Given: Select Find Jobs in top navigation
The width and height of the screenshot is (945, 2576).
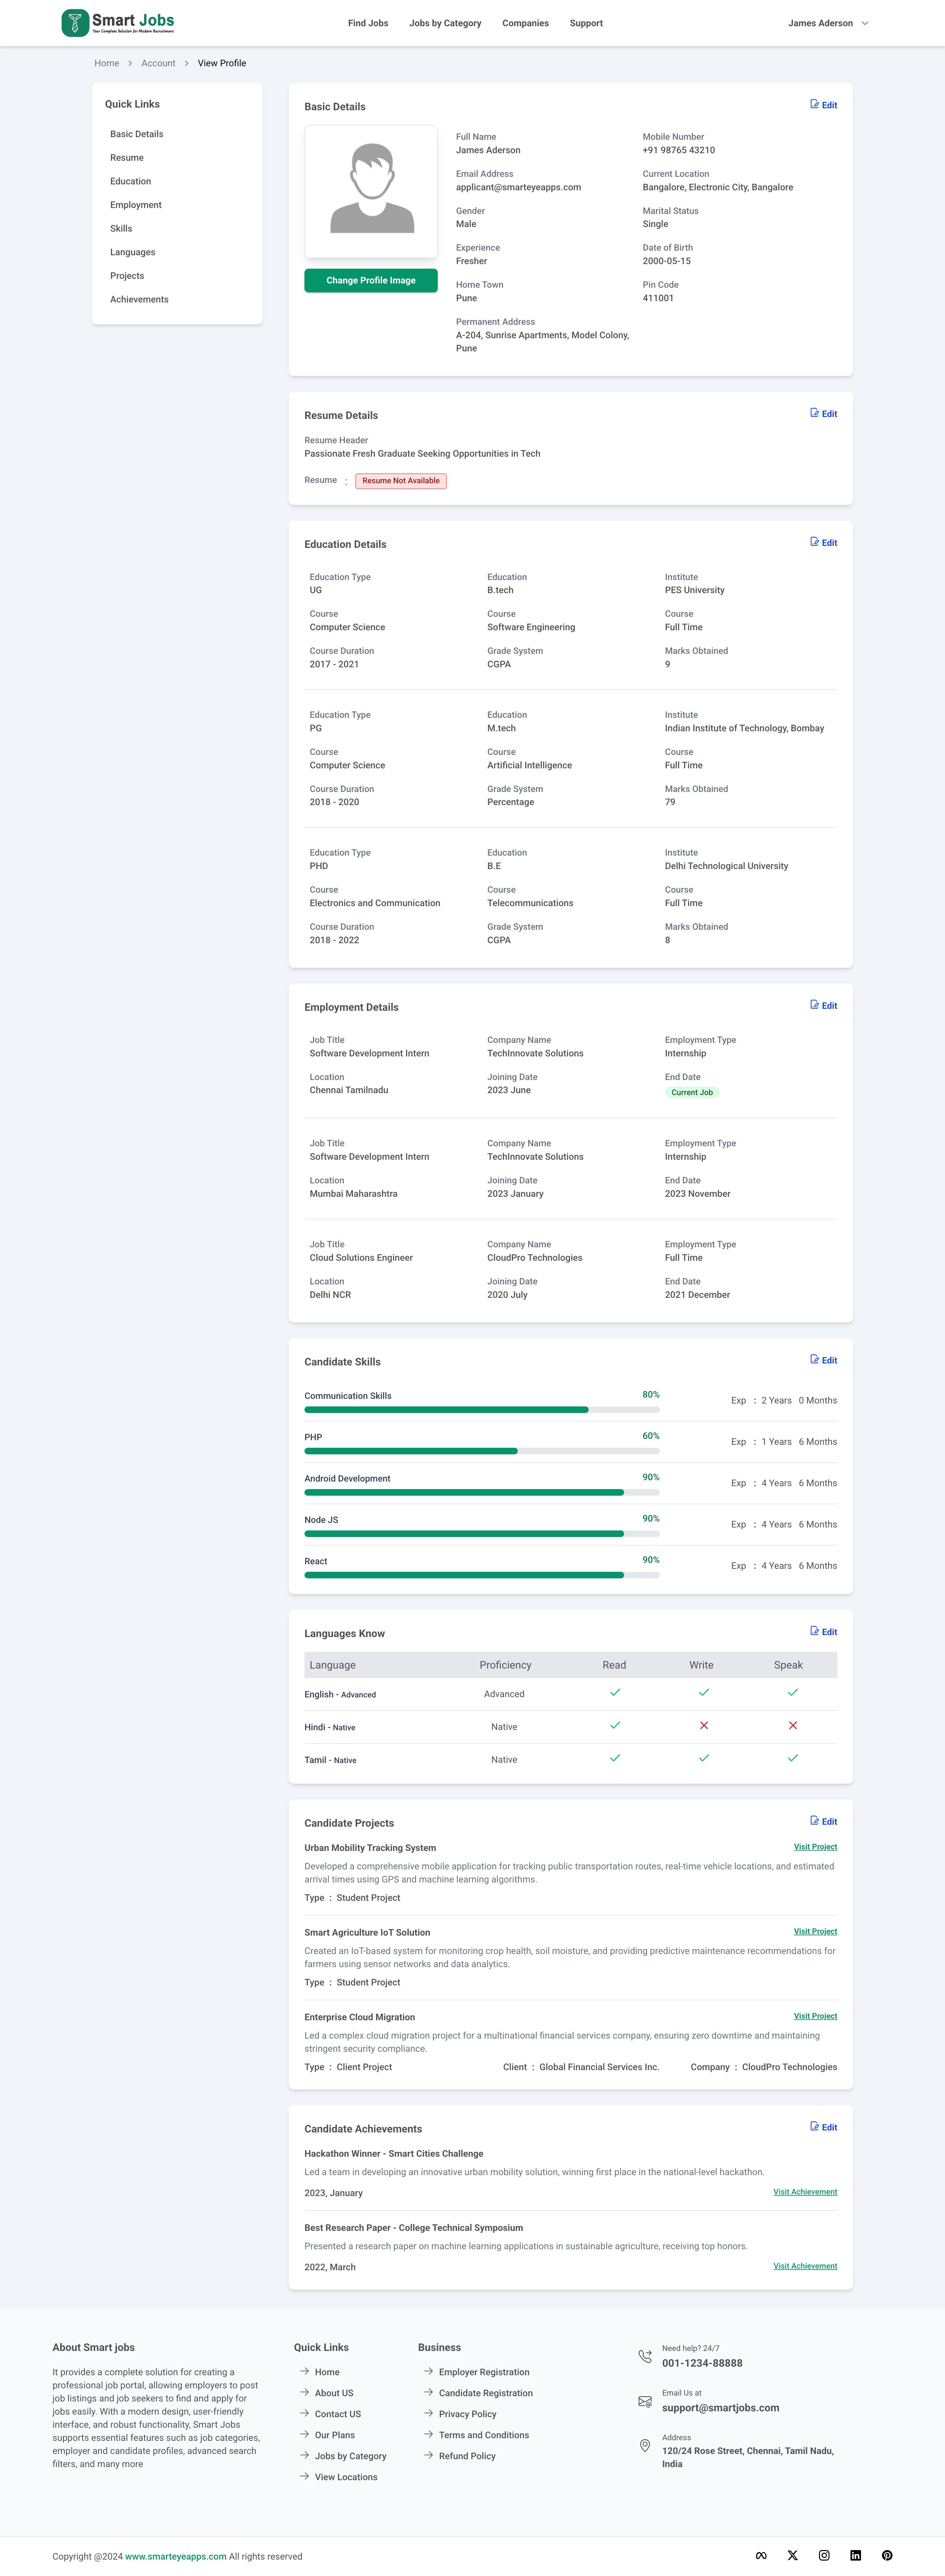Looking at the screenshot, I should point(368,23).
